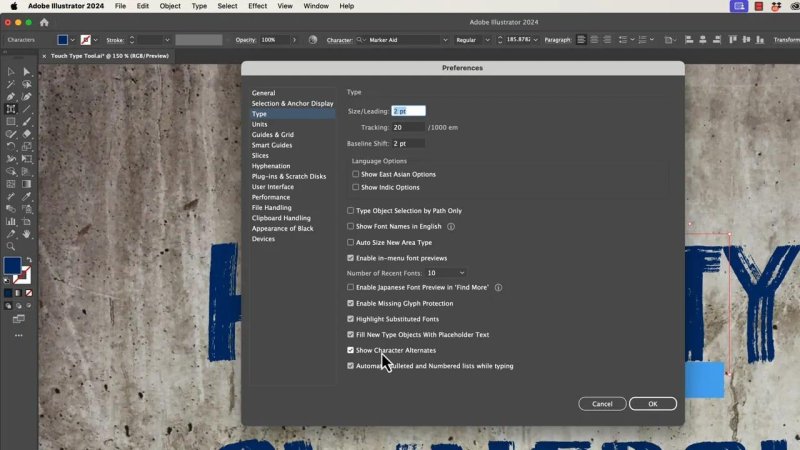This screenshot has width=800, height=450.
Task: Click fill swatch in control bar
Action: 63,40
